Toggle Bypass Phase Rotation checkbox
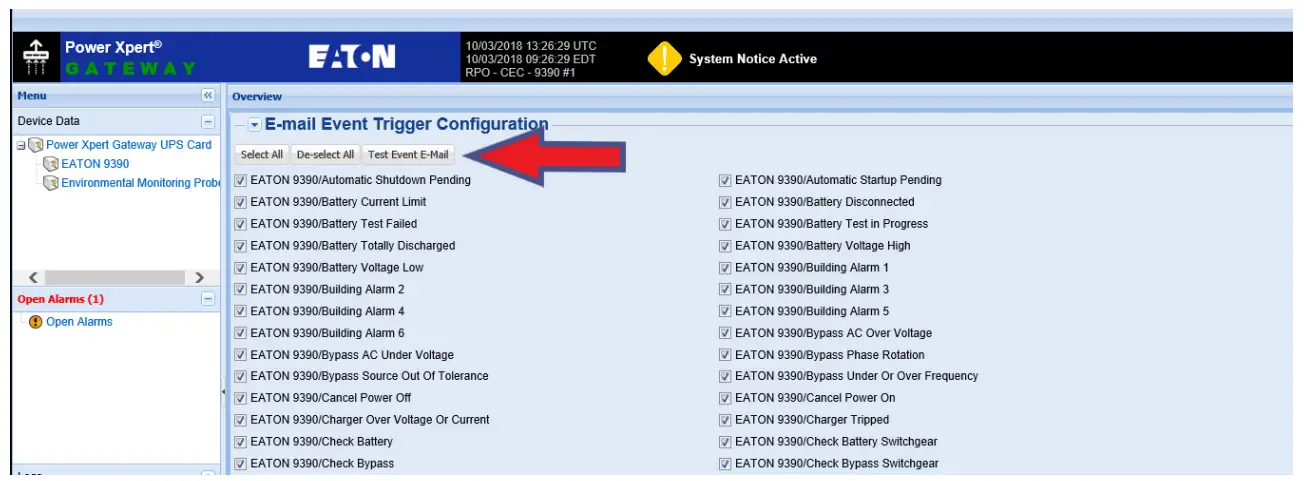This screenshot has width=1304, height=481. click(x=725, y=355)
